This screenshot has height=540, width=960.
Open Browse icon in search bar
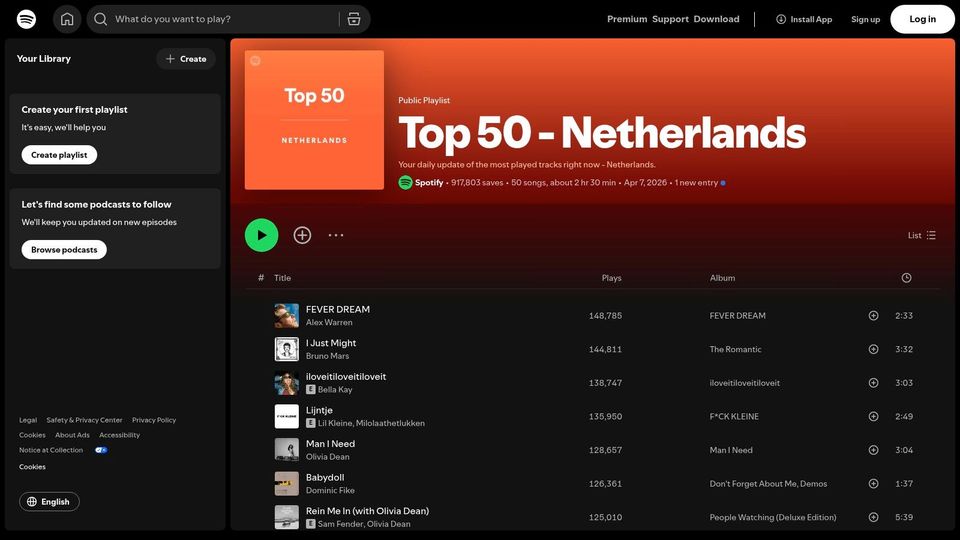pos(354,19)
